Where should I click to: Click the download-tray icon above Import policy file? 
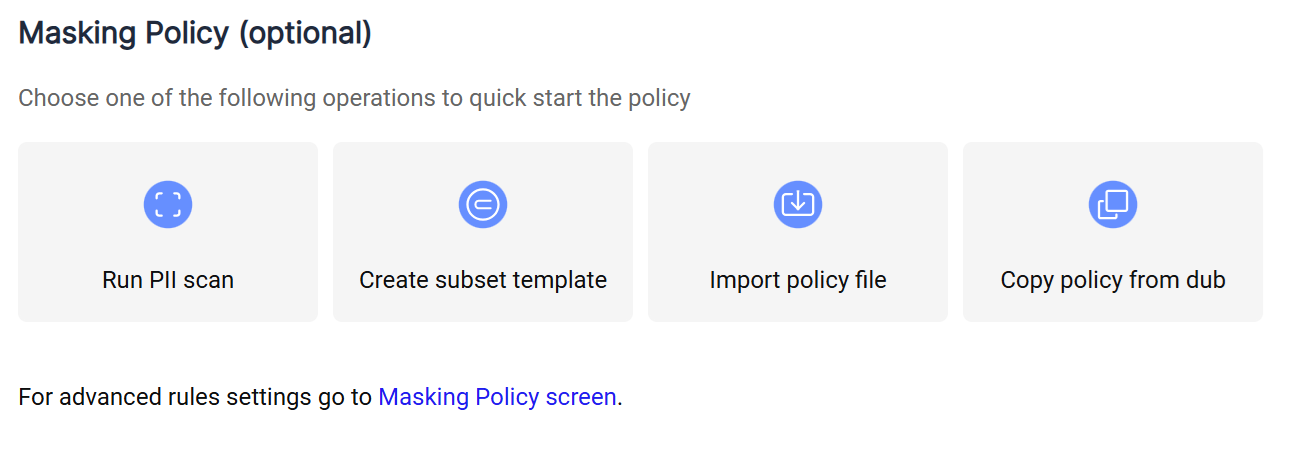(798, 204)
